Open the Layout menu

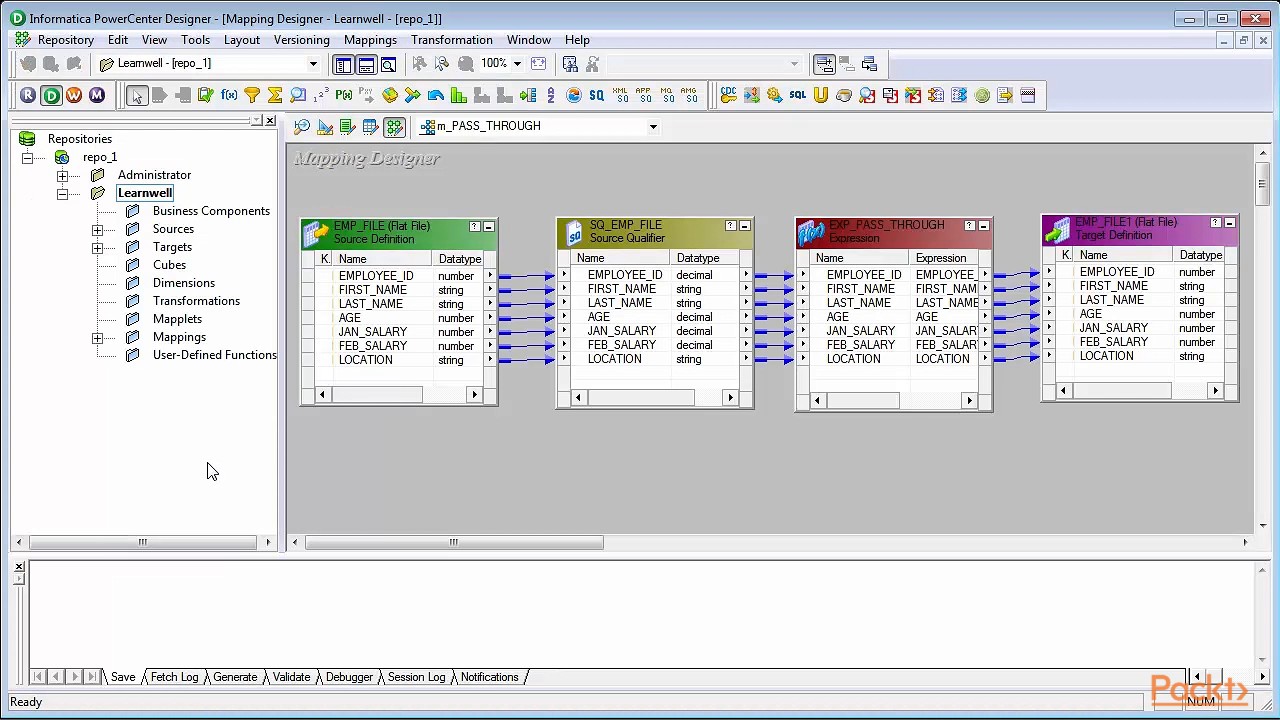(x=242, y=40)
